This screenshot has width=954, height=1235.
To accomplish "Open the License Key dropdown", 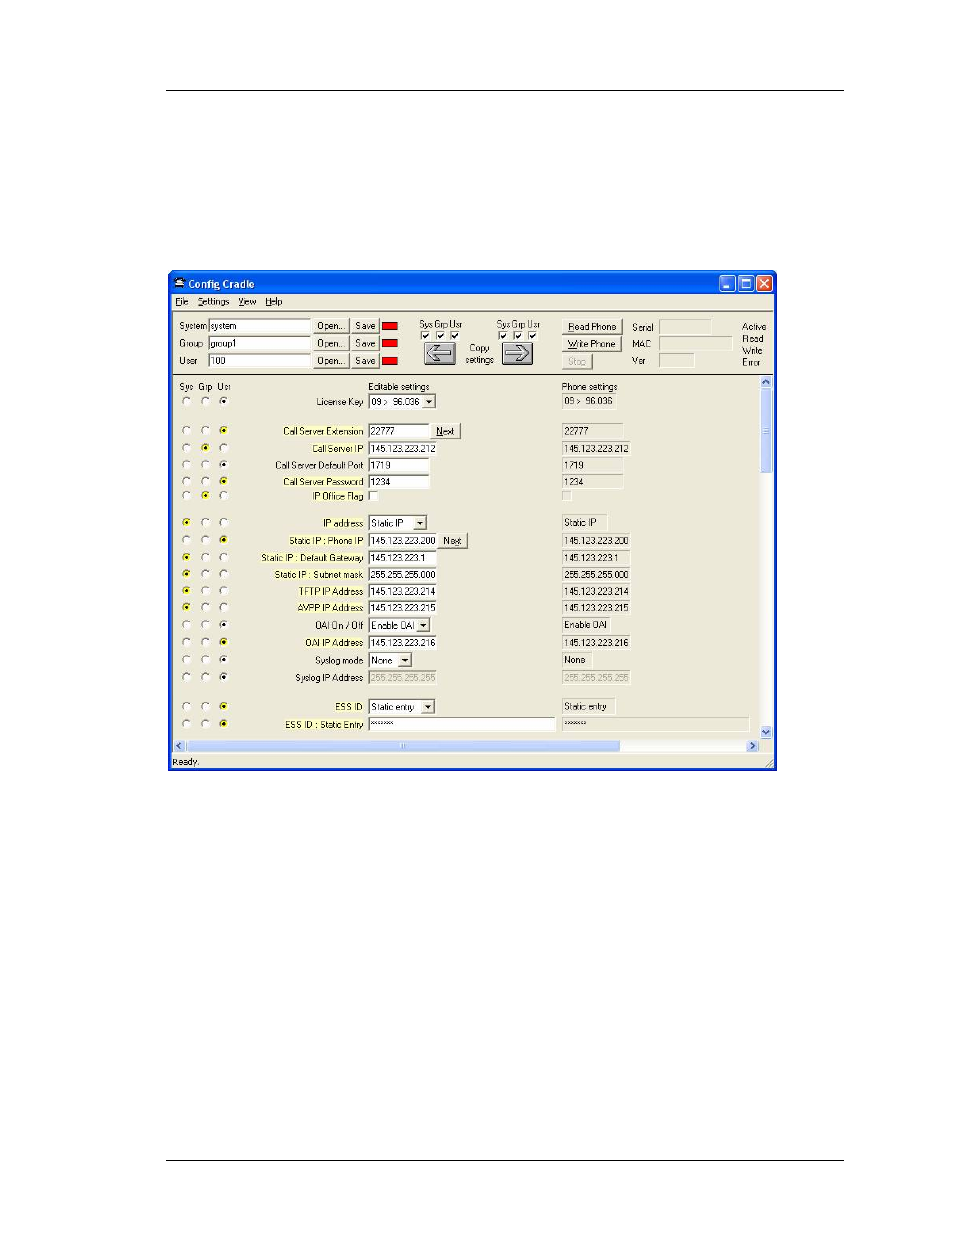I will click(429, 402).
